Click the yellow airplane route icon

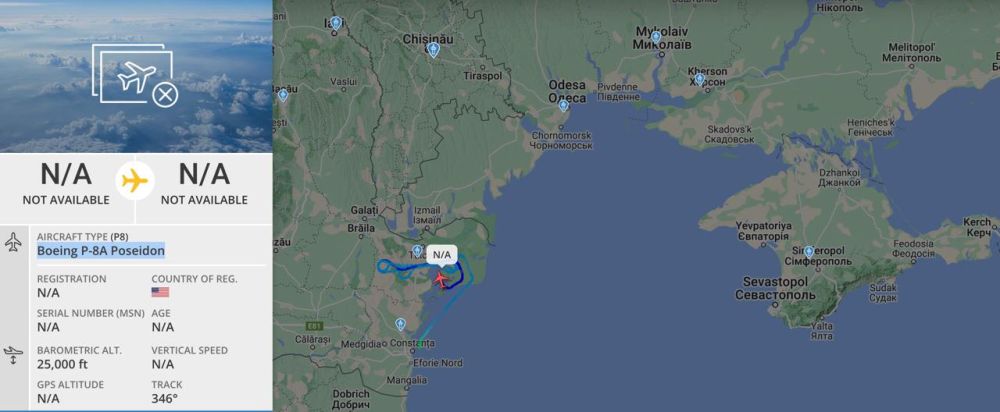[x=135, y=181]
